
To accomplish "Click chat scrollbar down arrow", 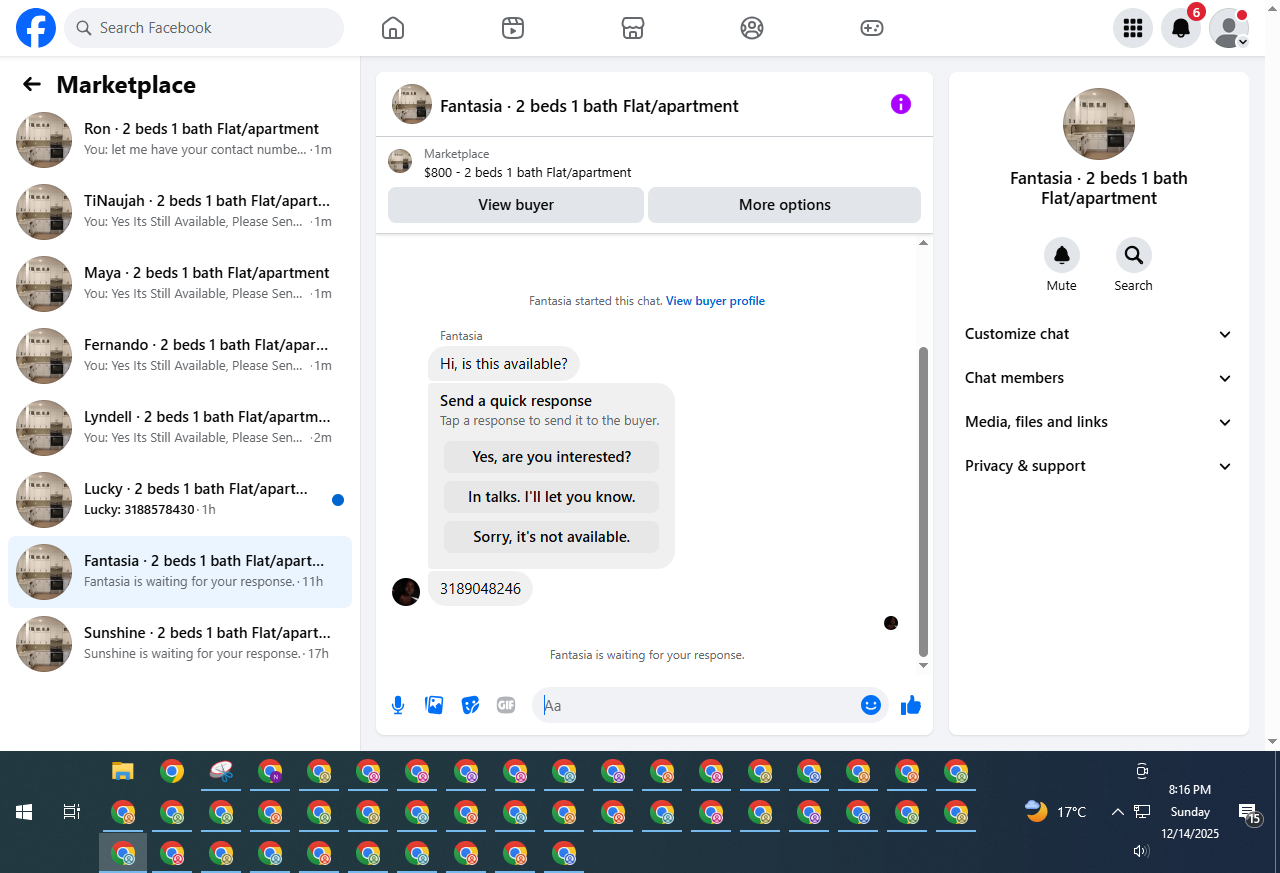I will pyautogui.click(x=923, y=665).
